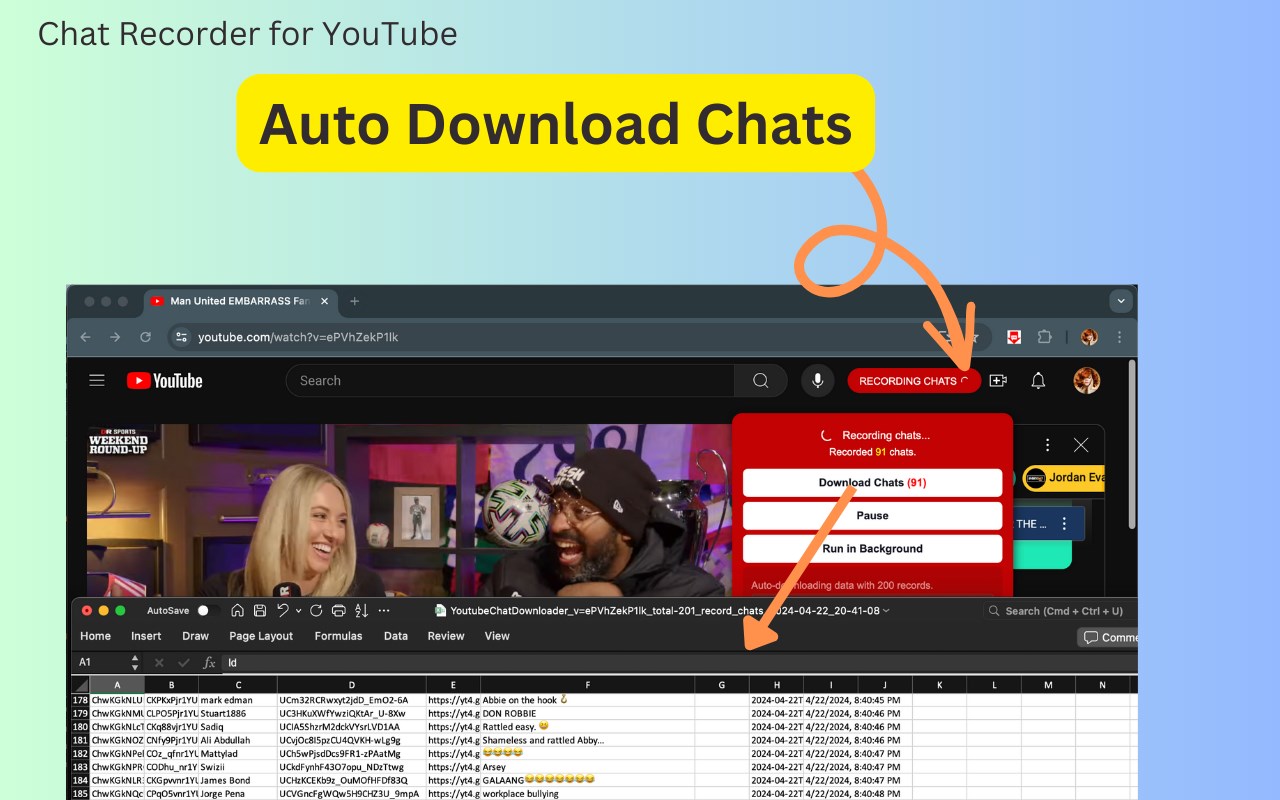Click the Excel Home icon in toolbar

tap(237, 610)
